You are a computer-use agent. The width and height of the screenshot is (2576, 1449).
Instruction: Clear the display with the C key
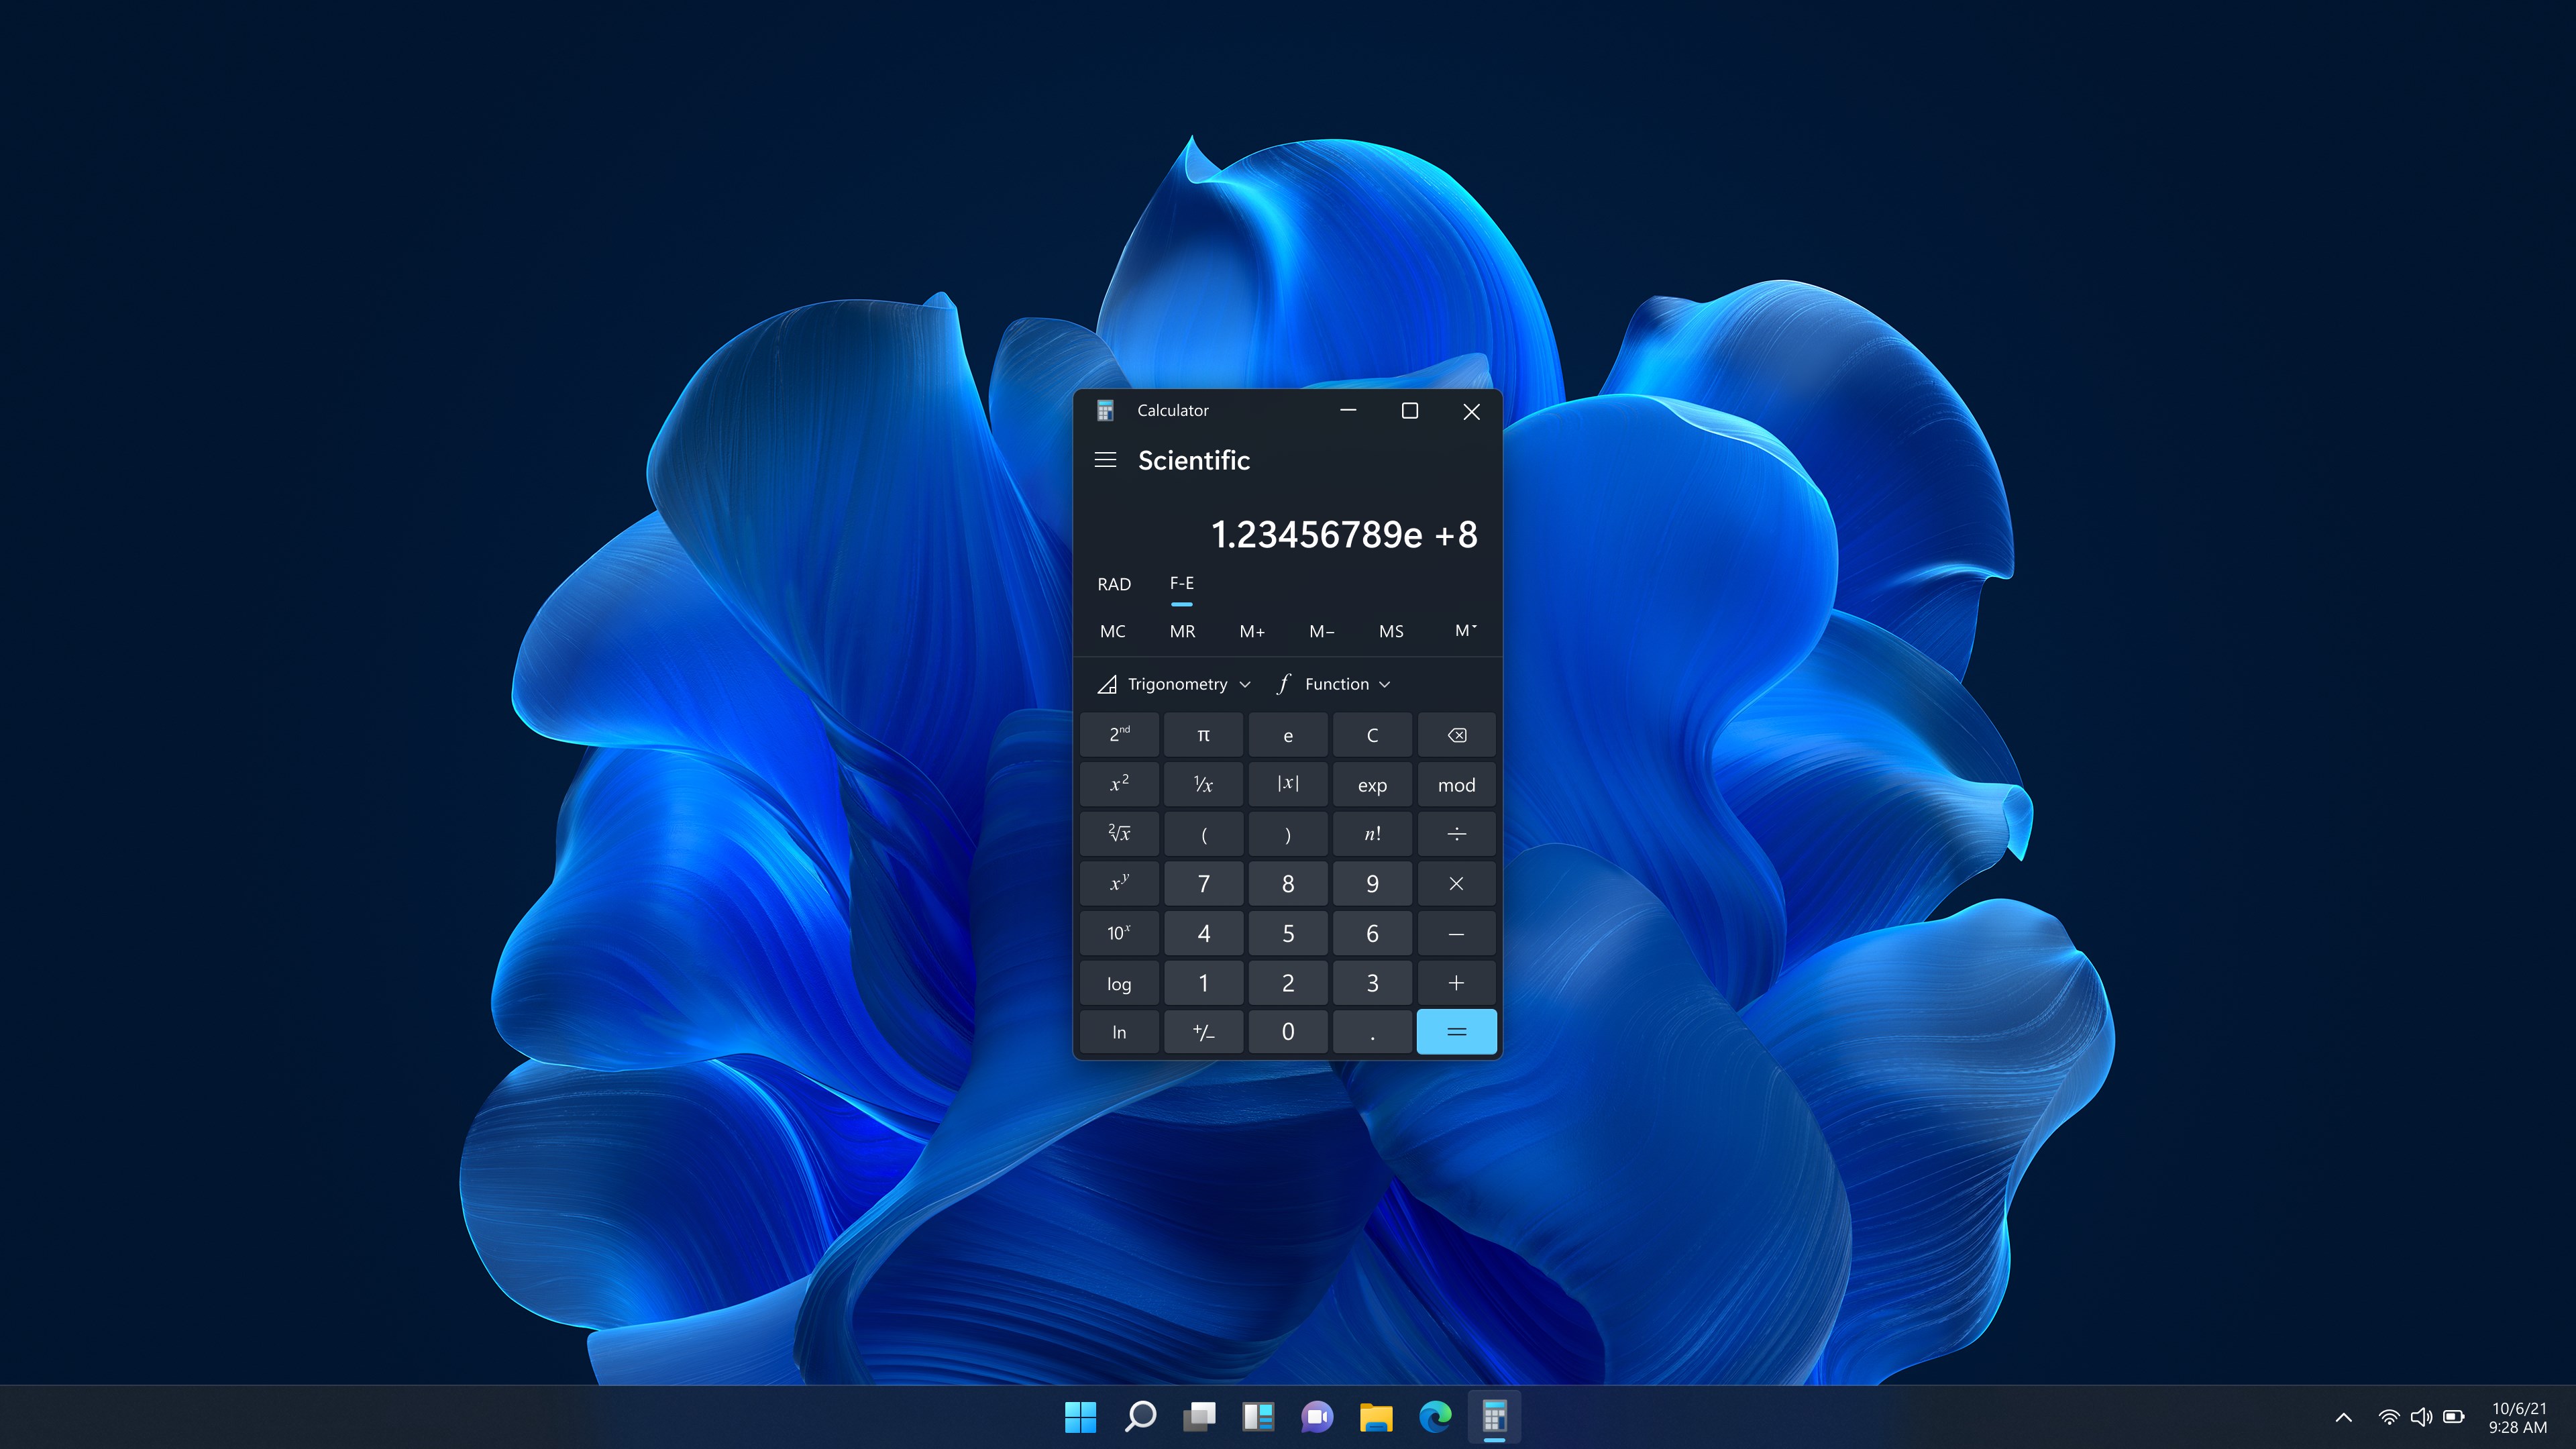pyautogui.click(x=1372, y=734)
